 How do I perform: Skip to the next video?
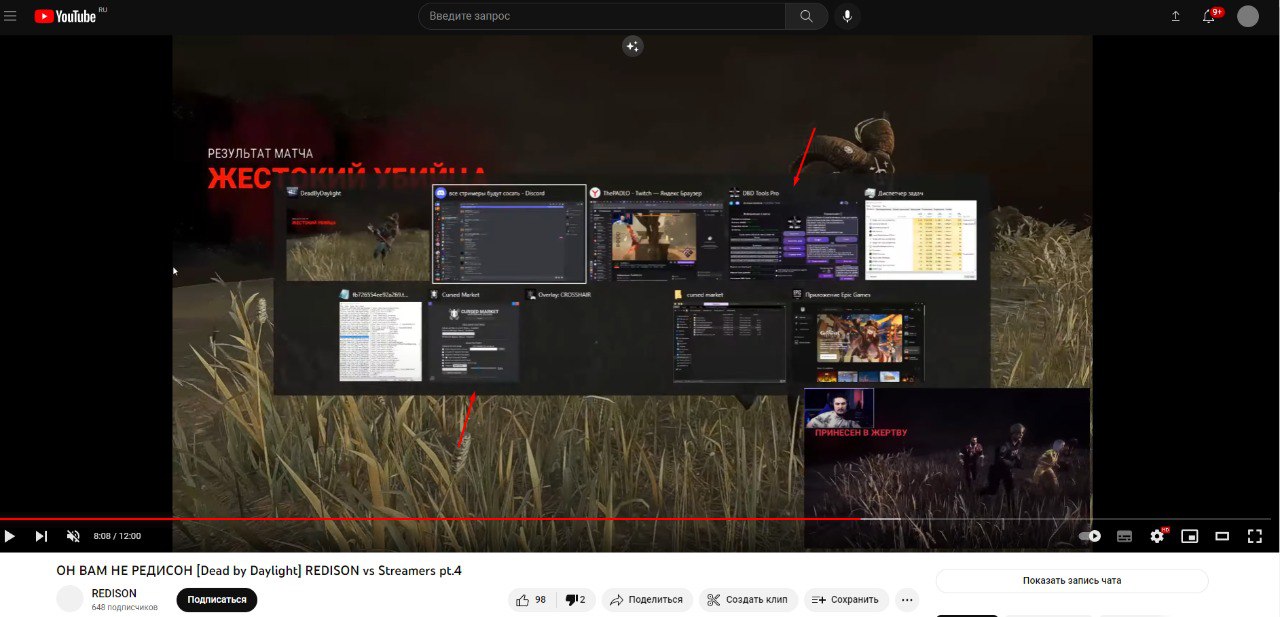point(41,536)
